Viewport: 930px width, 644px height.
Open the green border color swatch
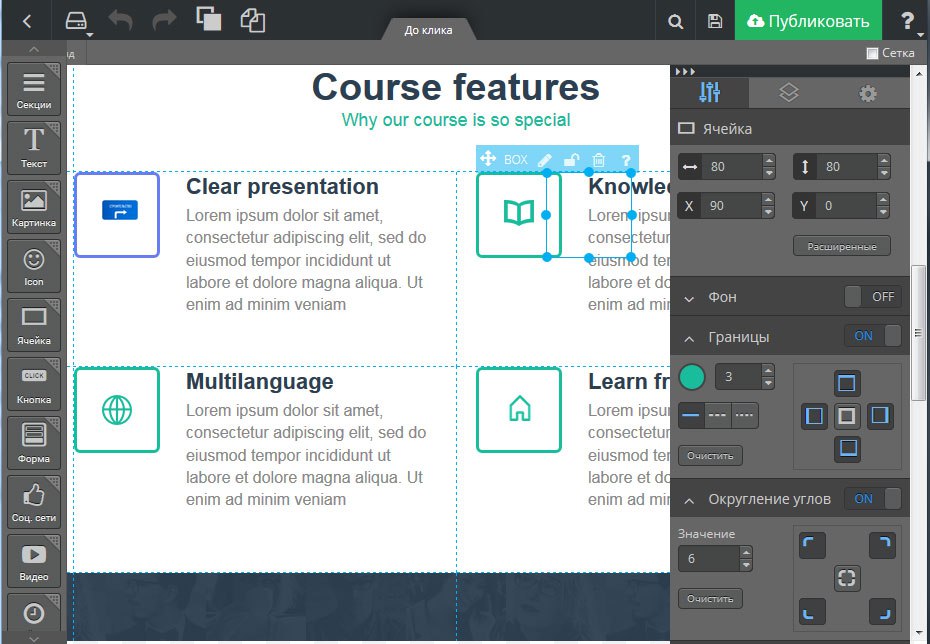(x=691, y=377)
